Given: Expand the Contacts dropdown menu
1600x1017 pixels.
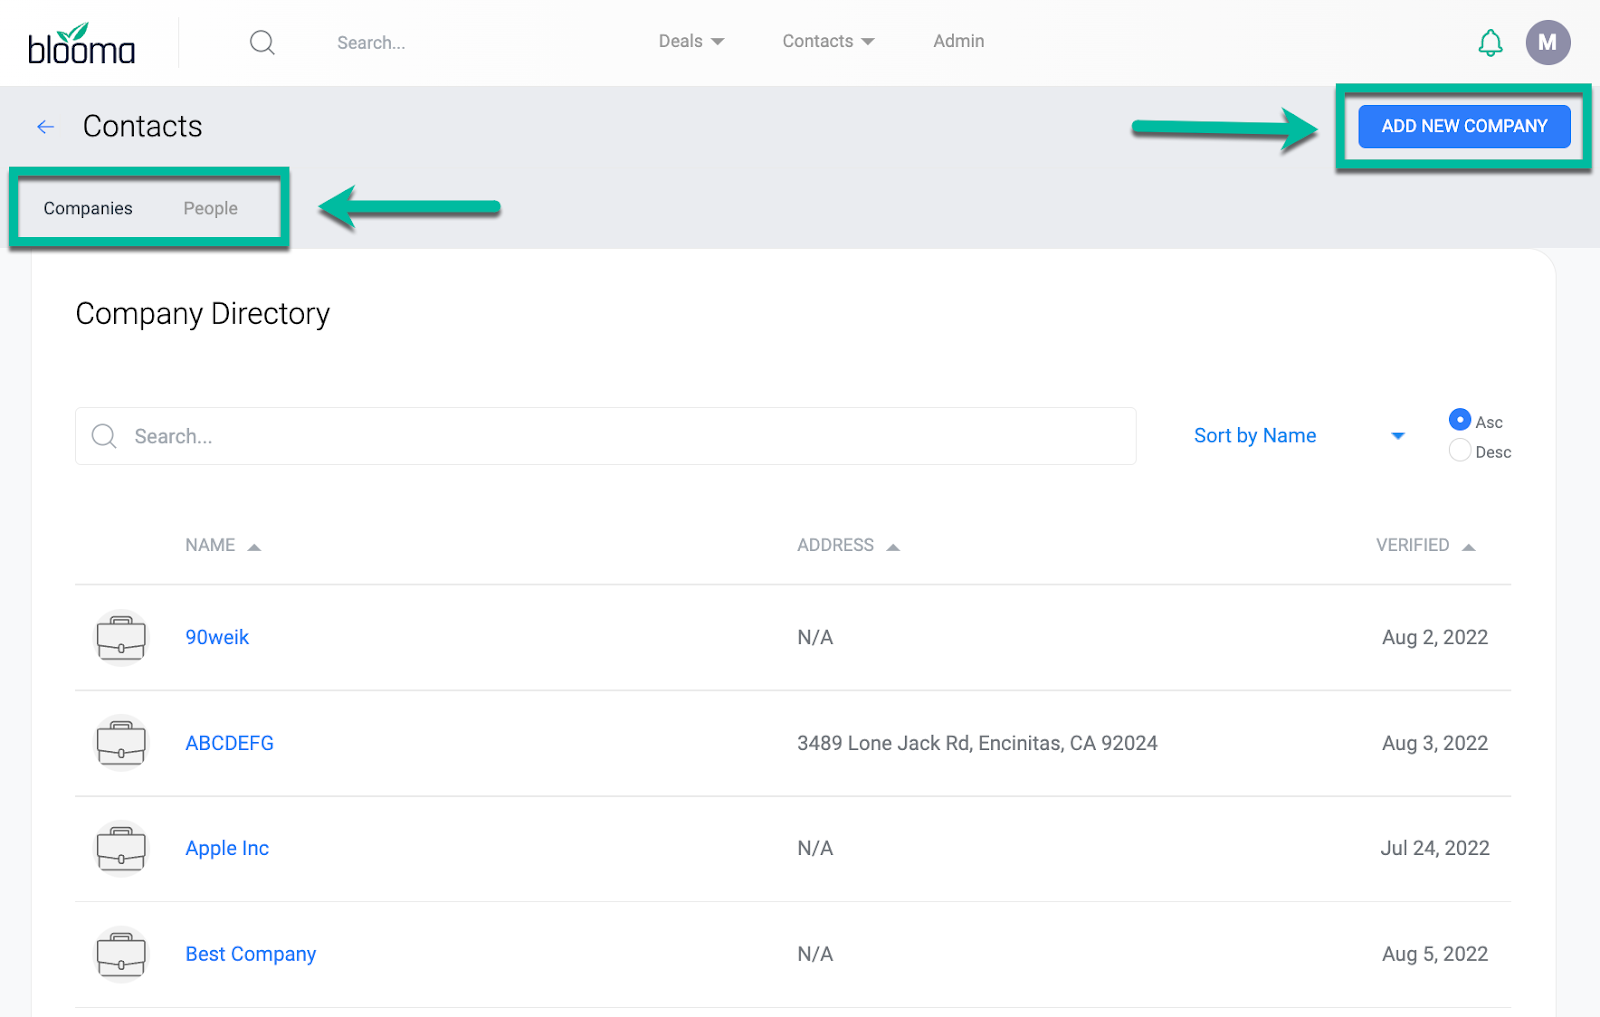Looking at the screenshot, I should click(x=828, y=41).
